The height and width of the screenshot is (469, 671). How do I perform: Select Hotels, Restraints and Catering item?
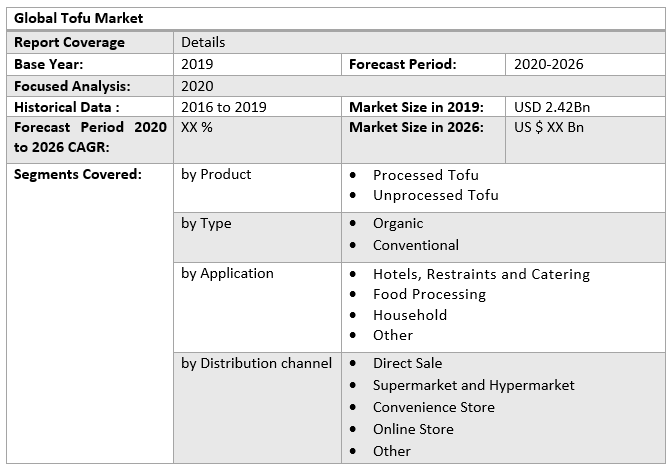click(481, 274)
